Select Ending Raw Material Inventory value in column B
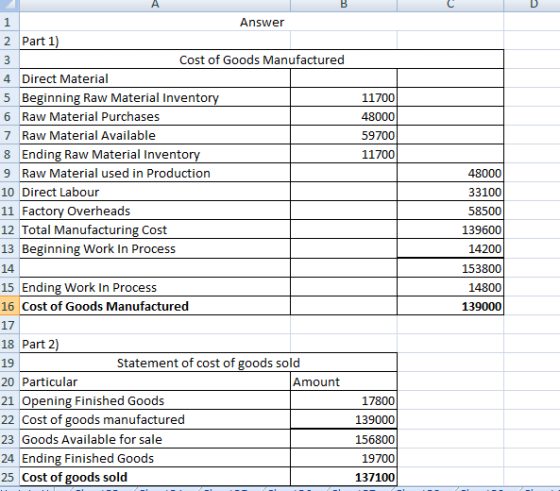 [x=344, y=154]
